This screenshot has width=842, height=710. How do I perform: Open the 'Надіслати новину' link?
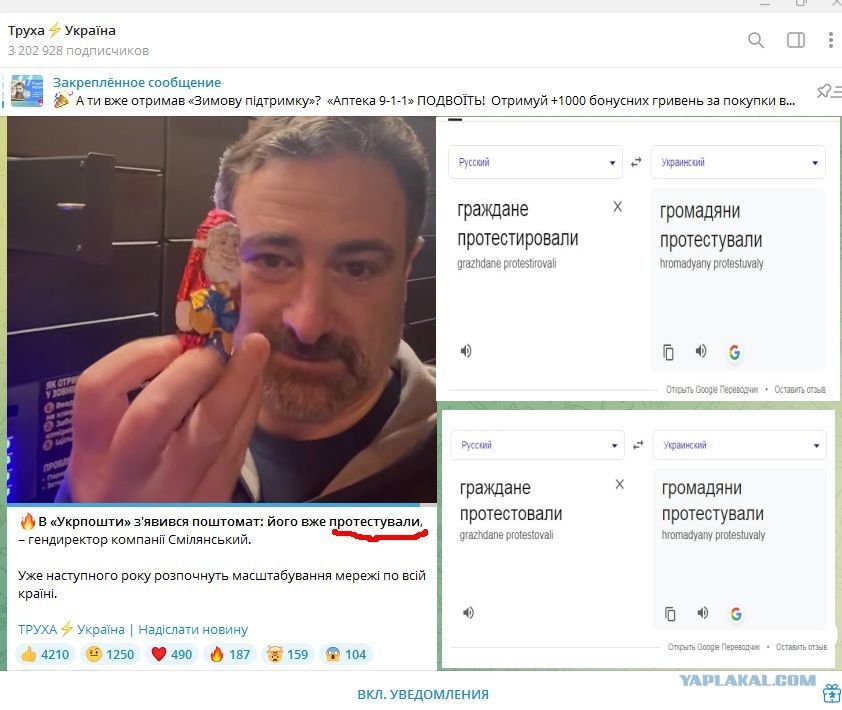coord(193,629)
